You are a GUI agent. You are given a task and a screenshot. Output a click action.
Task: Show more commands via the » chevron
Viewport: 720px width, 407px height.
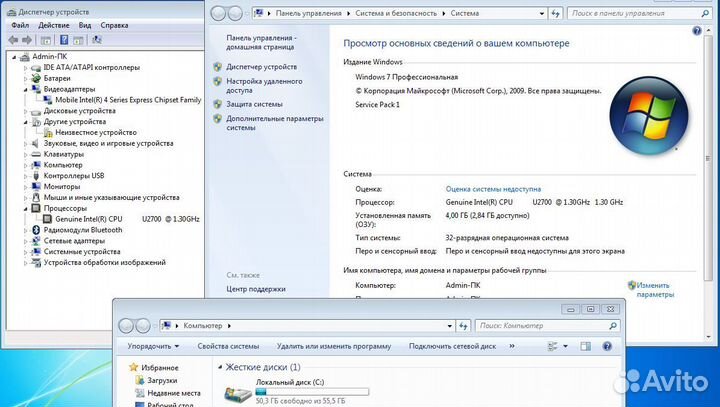click(x=512, y=346)
